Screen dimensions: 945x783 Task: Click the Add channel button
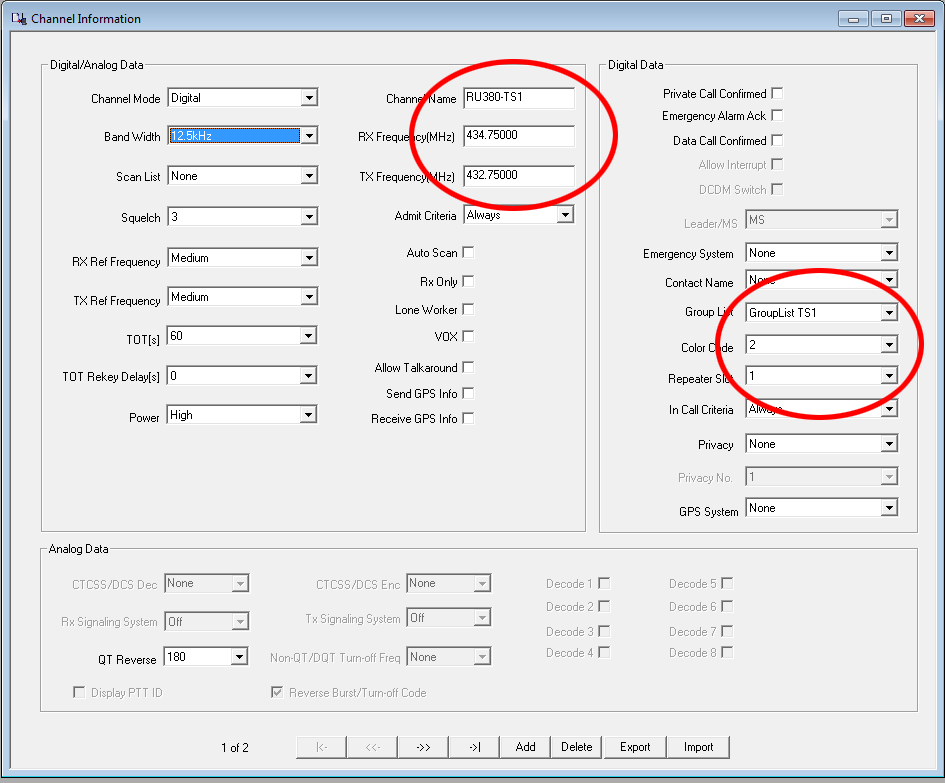525,747
